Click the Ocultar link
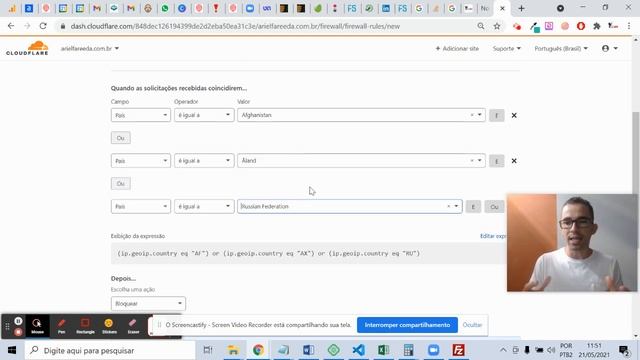640x360 pixels. coord(472,325)
